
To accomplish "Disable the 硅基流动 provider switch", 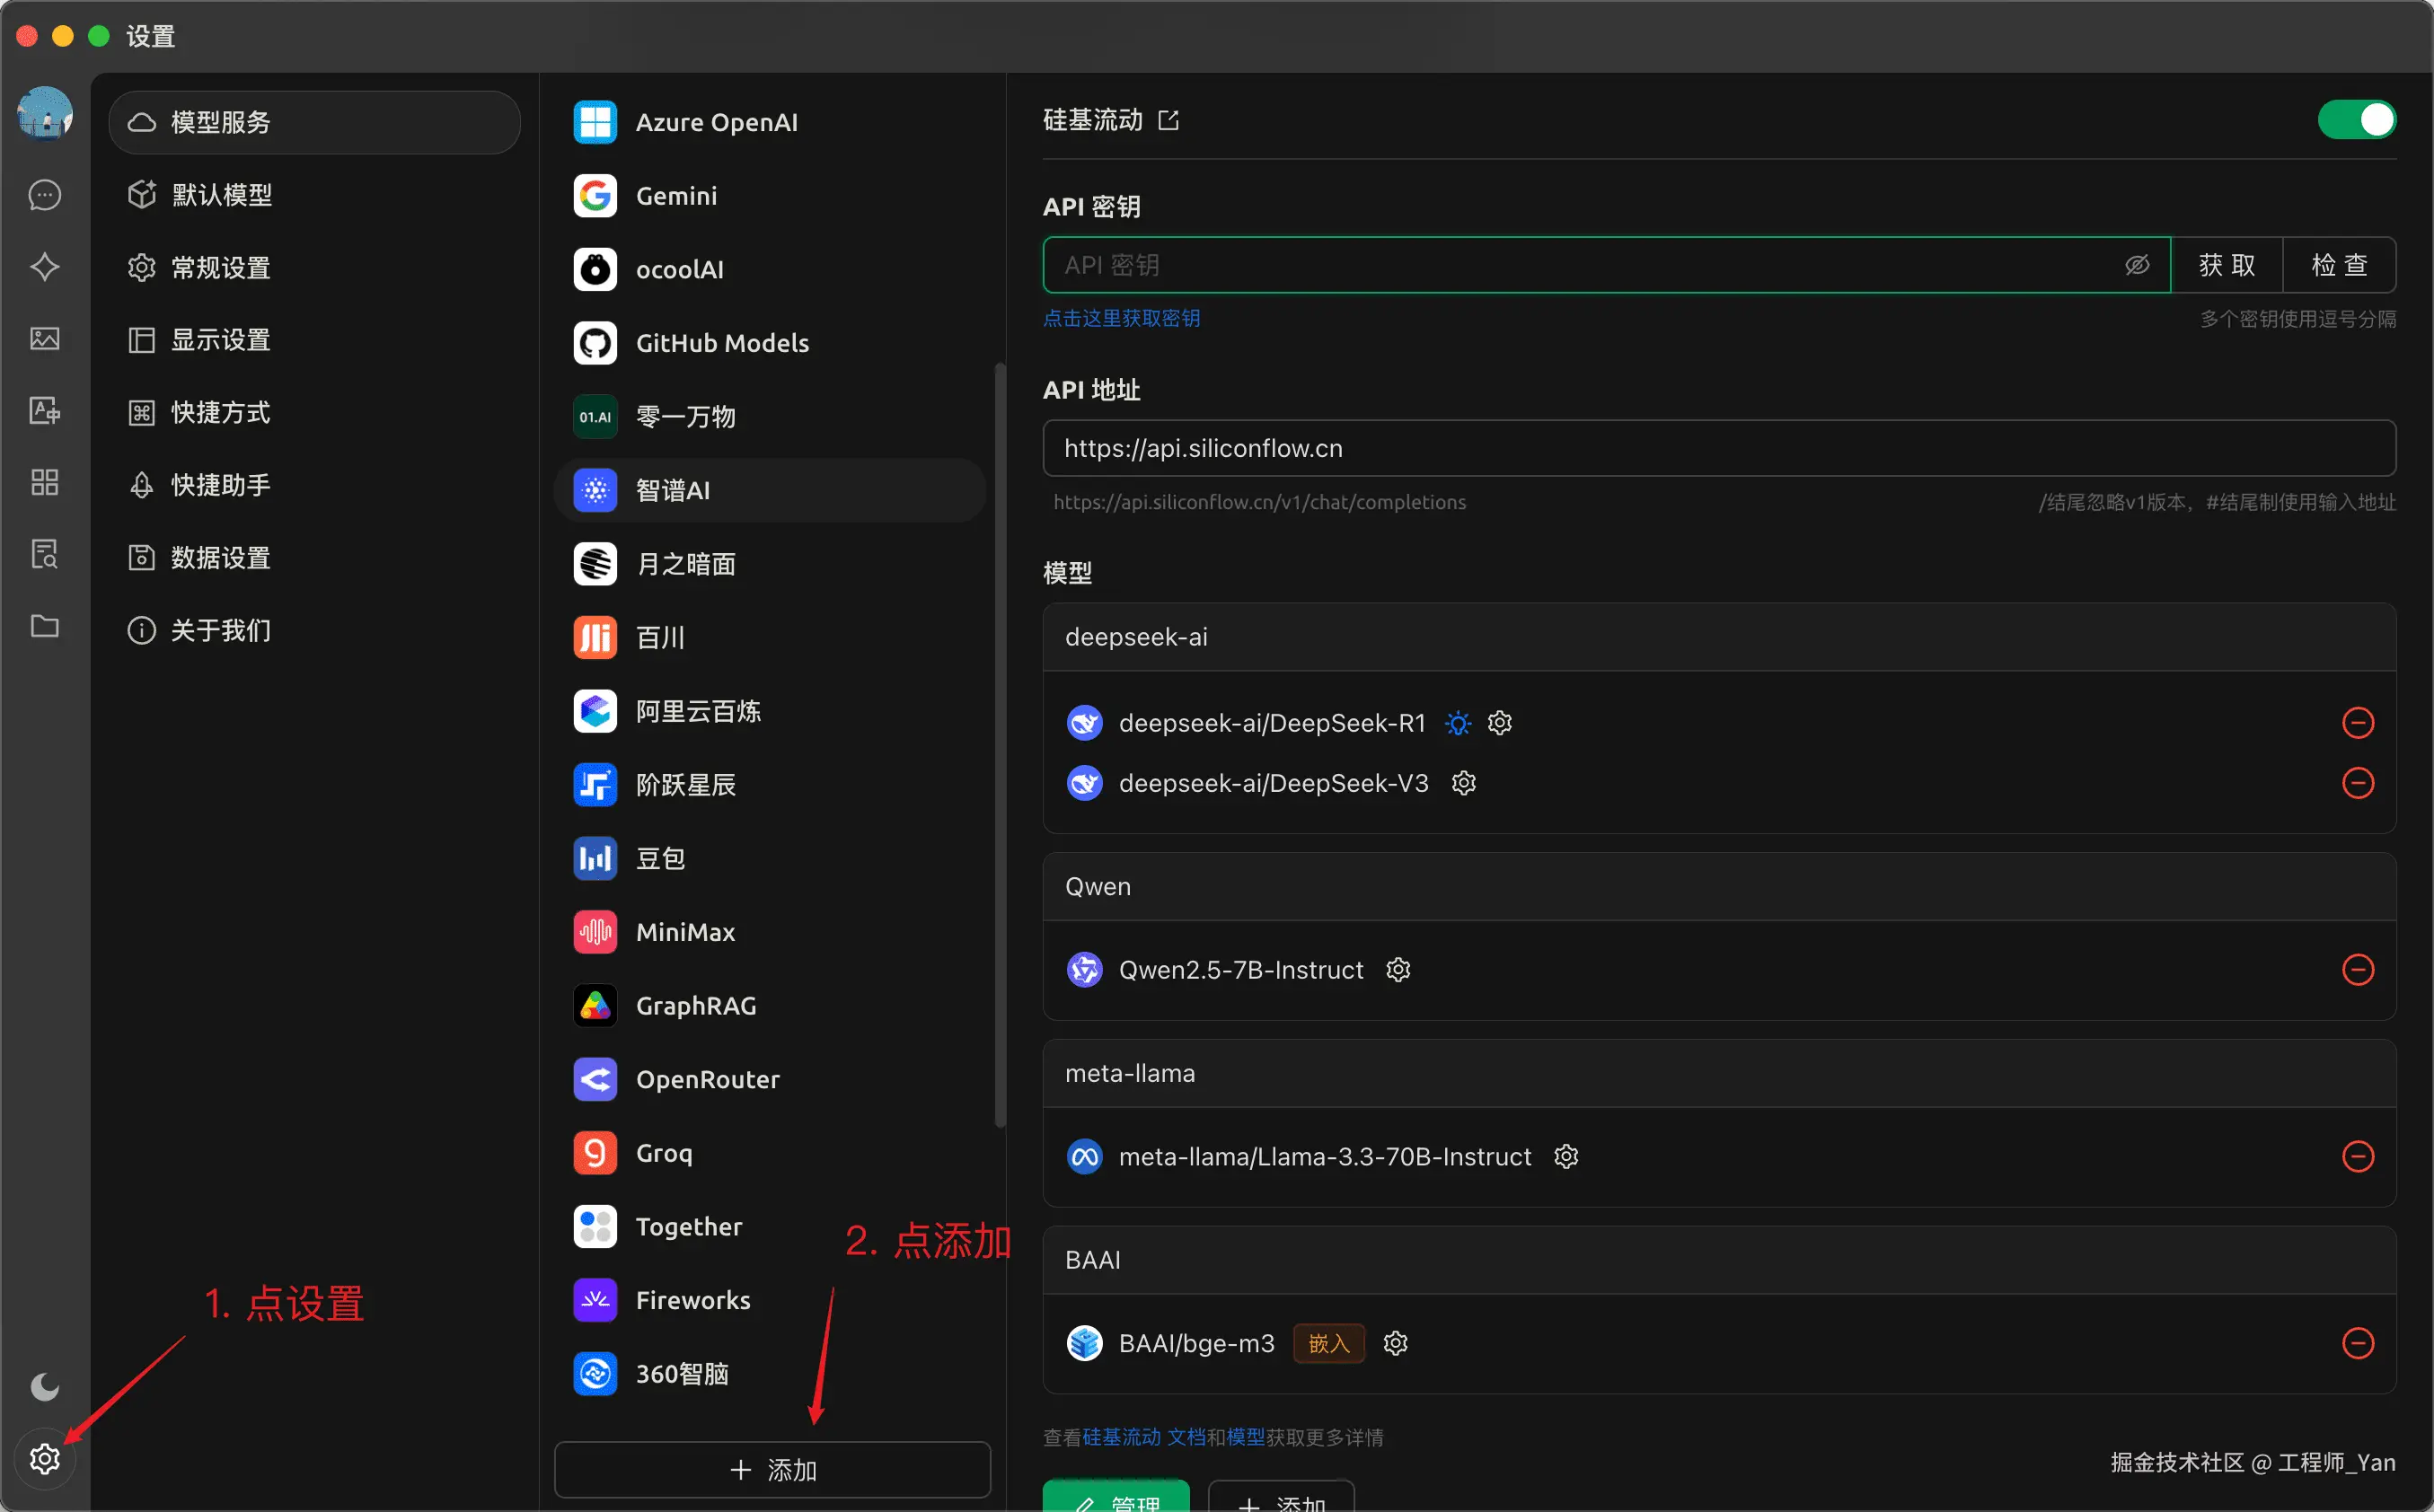I will tap(2356, 120).
